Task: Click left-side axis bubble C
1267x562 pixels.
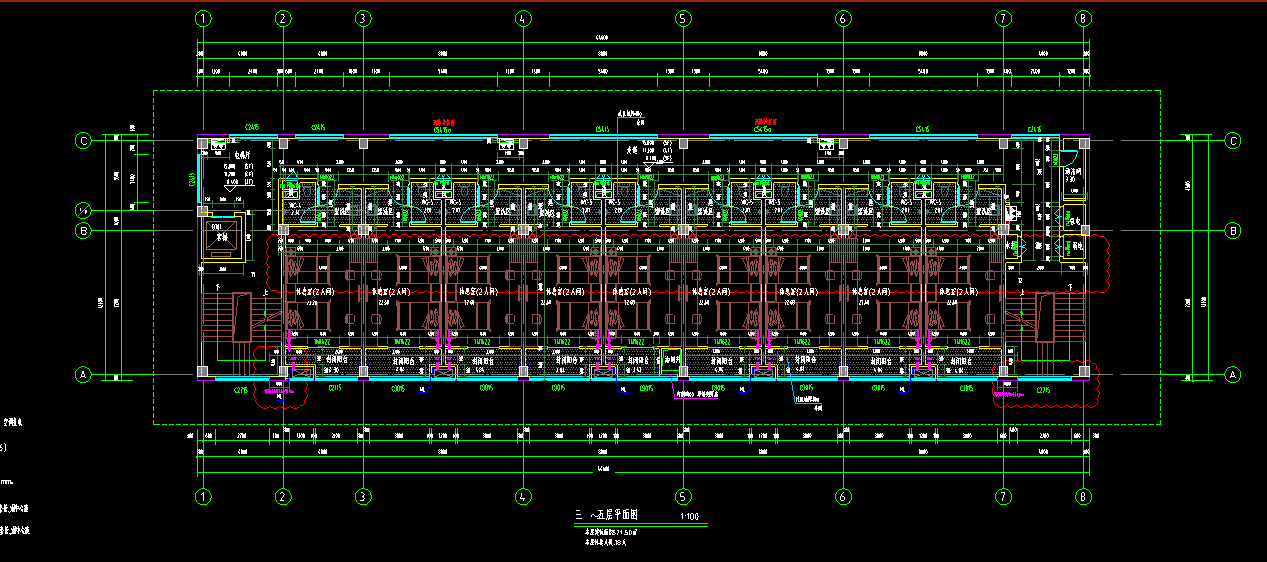Action: tap(84, 141)
